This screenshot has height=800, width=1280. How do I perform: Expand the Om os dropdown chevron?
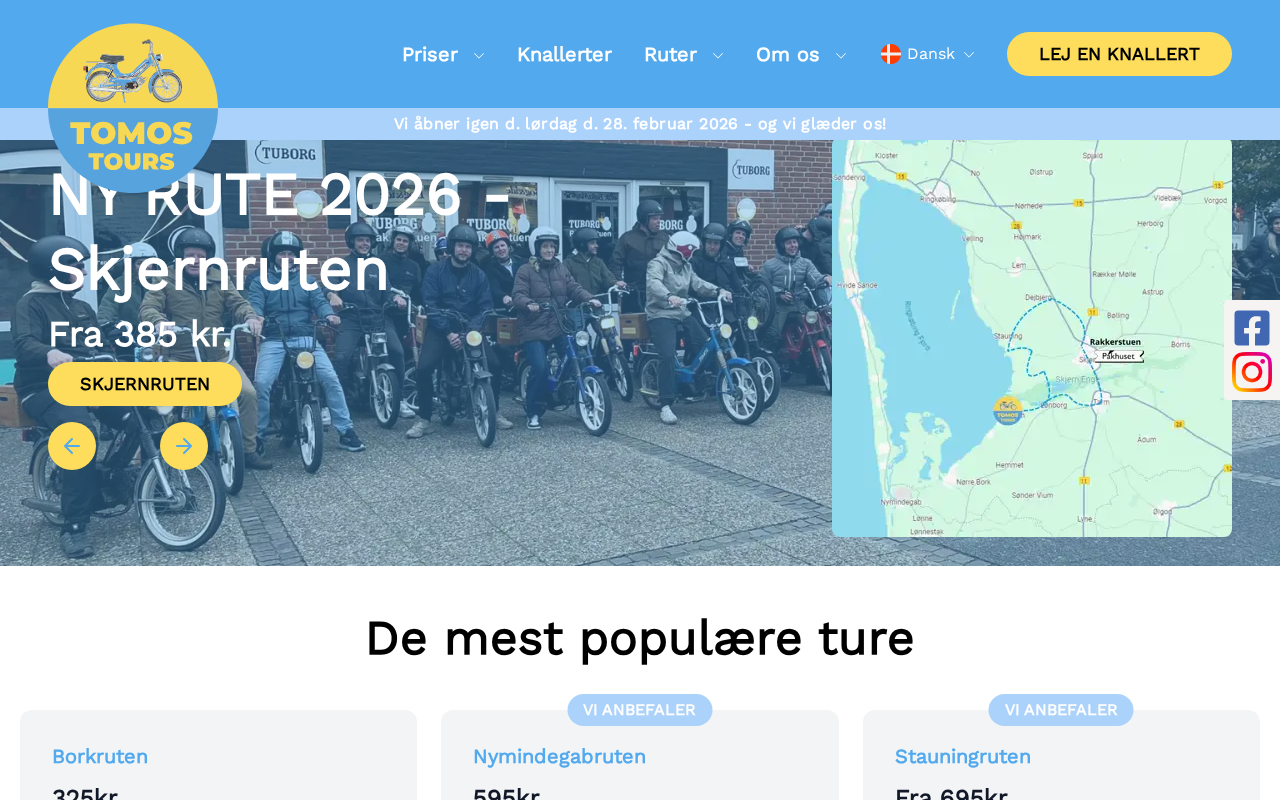(841, 55)
